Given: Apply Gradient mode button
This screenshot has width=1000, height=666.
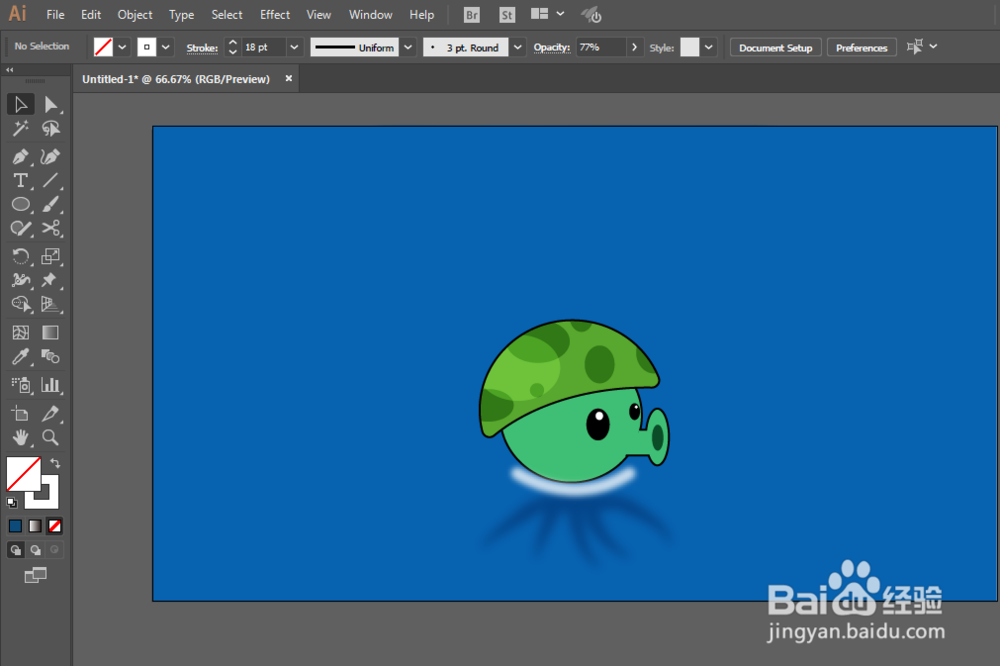Looking at the screenshot, I should click(35, 526).
